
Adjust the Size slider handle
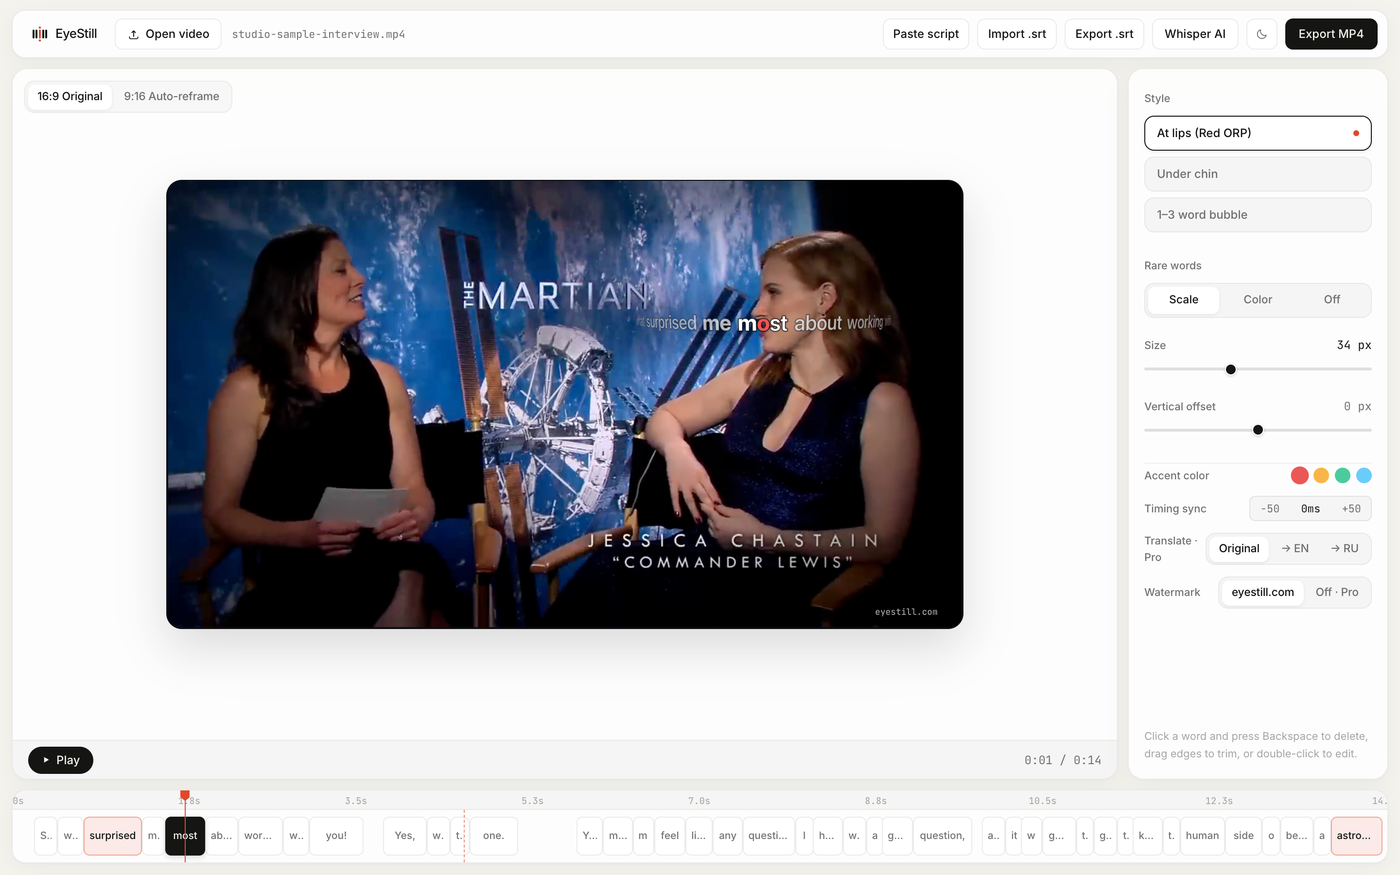(x=1231, y=369)
